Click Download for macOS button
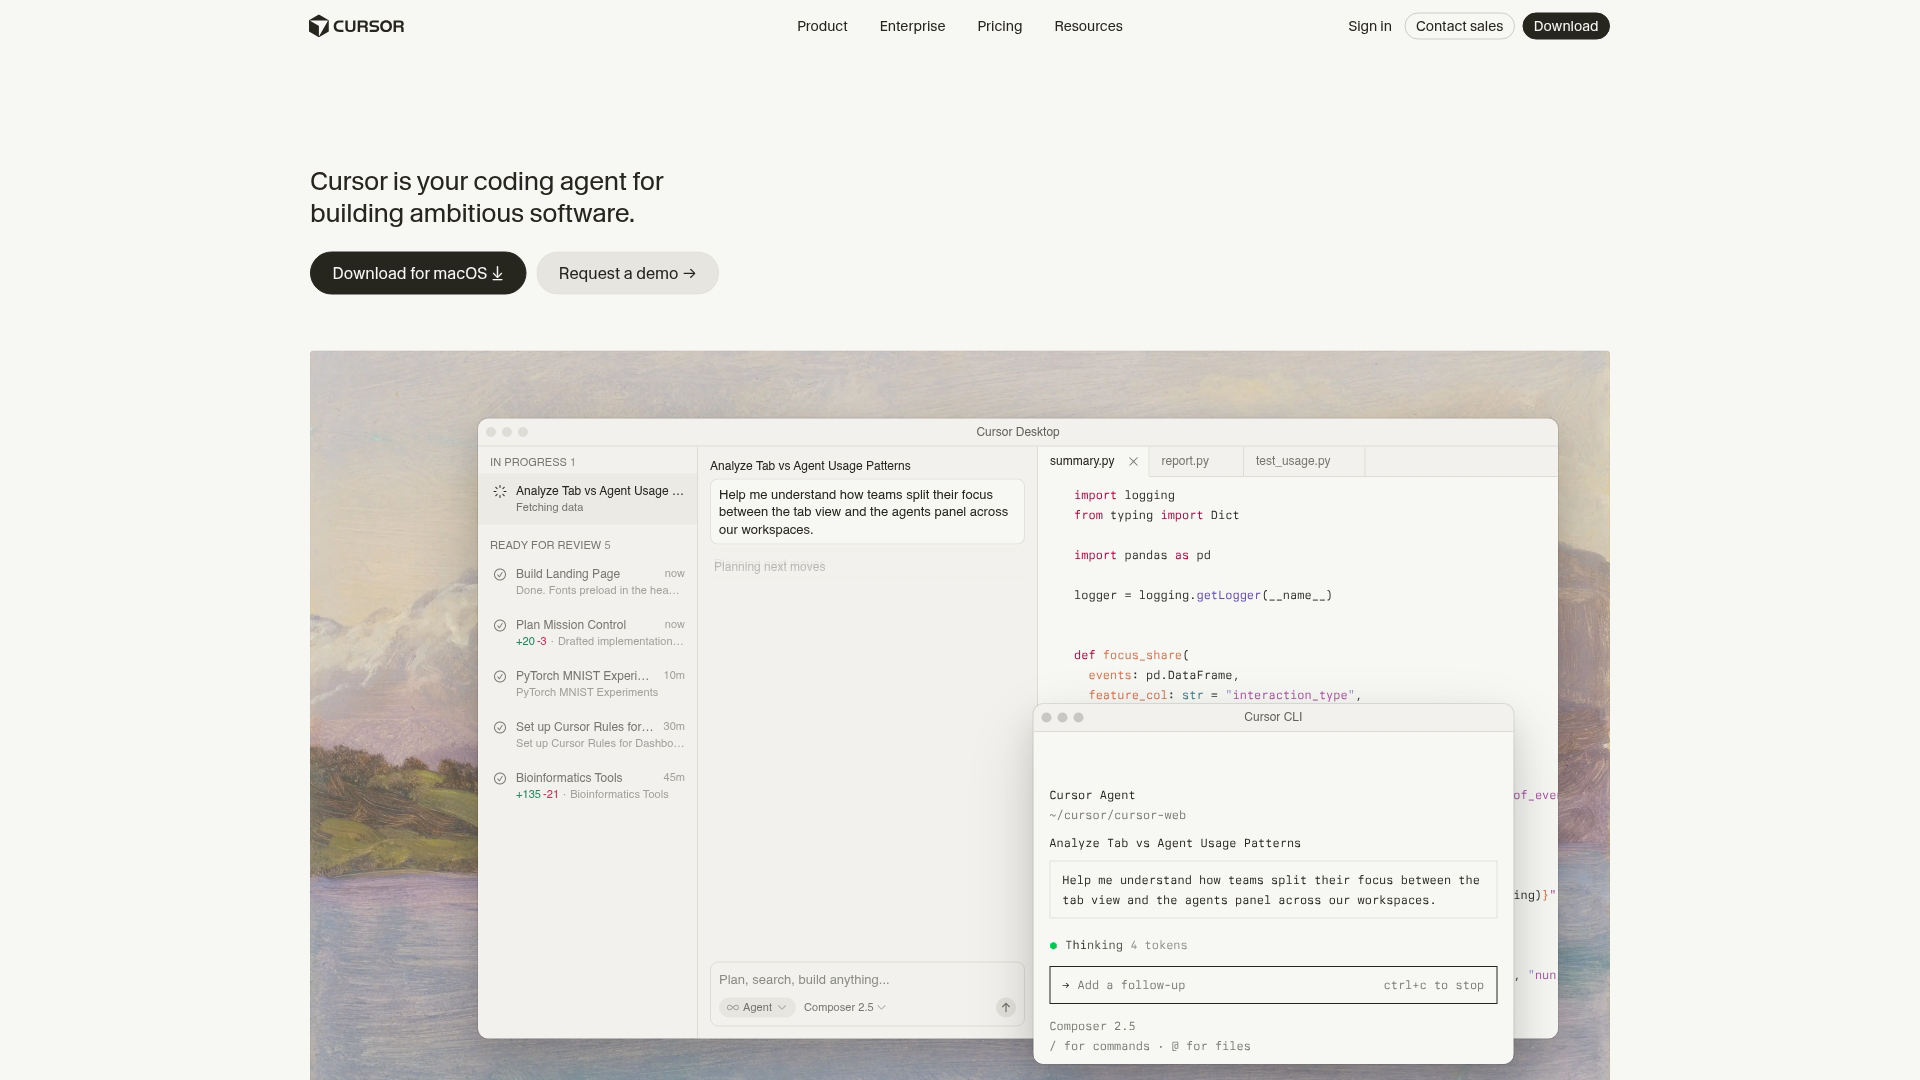The image size is (1920, 1080). 418,273
